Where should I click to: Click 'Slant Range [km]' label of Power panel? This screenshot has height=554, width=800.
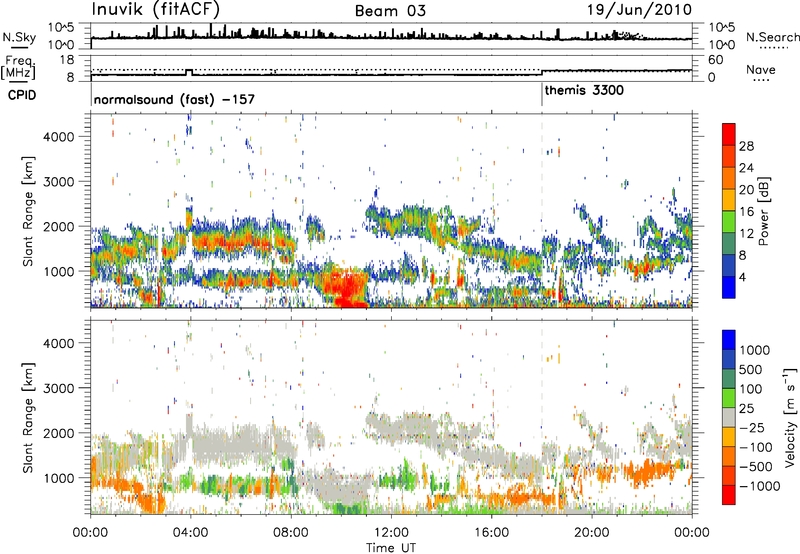point(29,211)
